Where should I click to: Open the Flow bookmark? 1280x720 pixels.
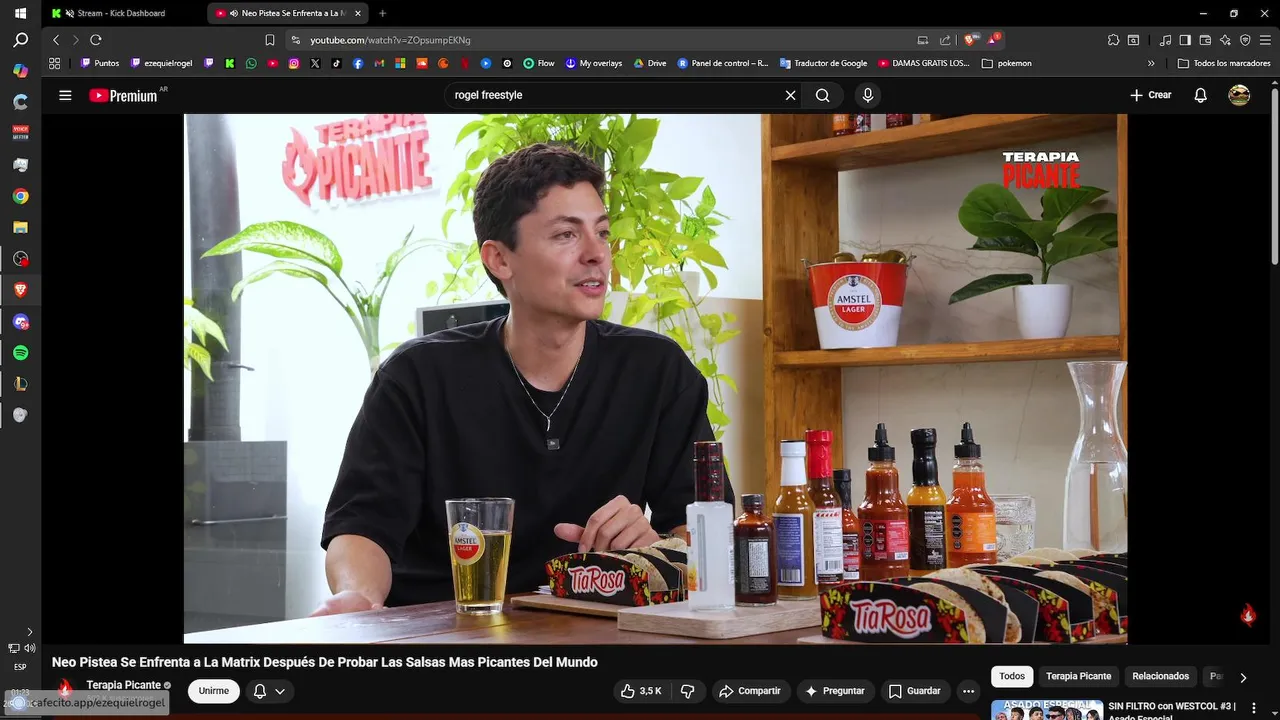tap(539, 63)
